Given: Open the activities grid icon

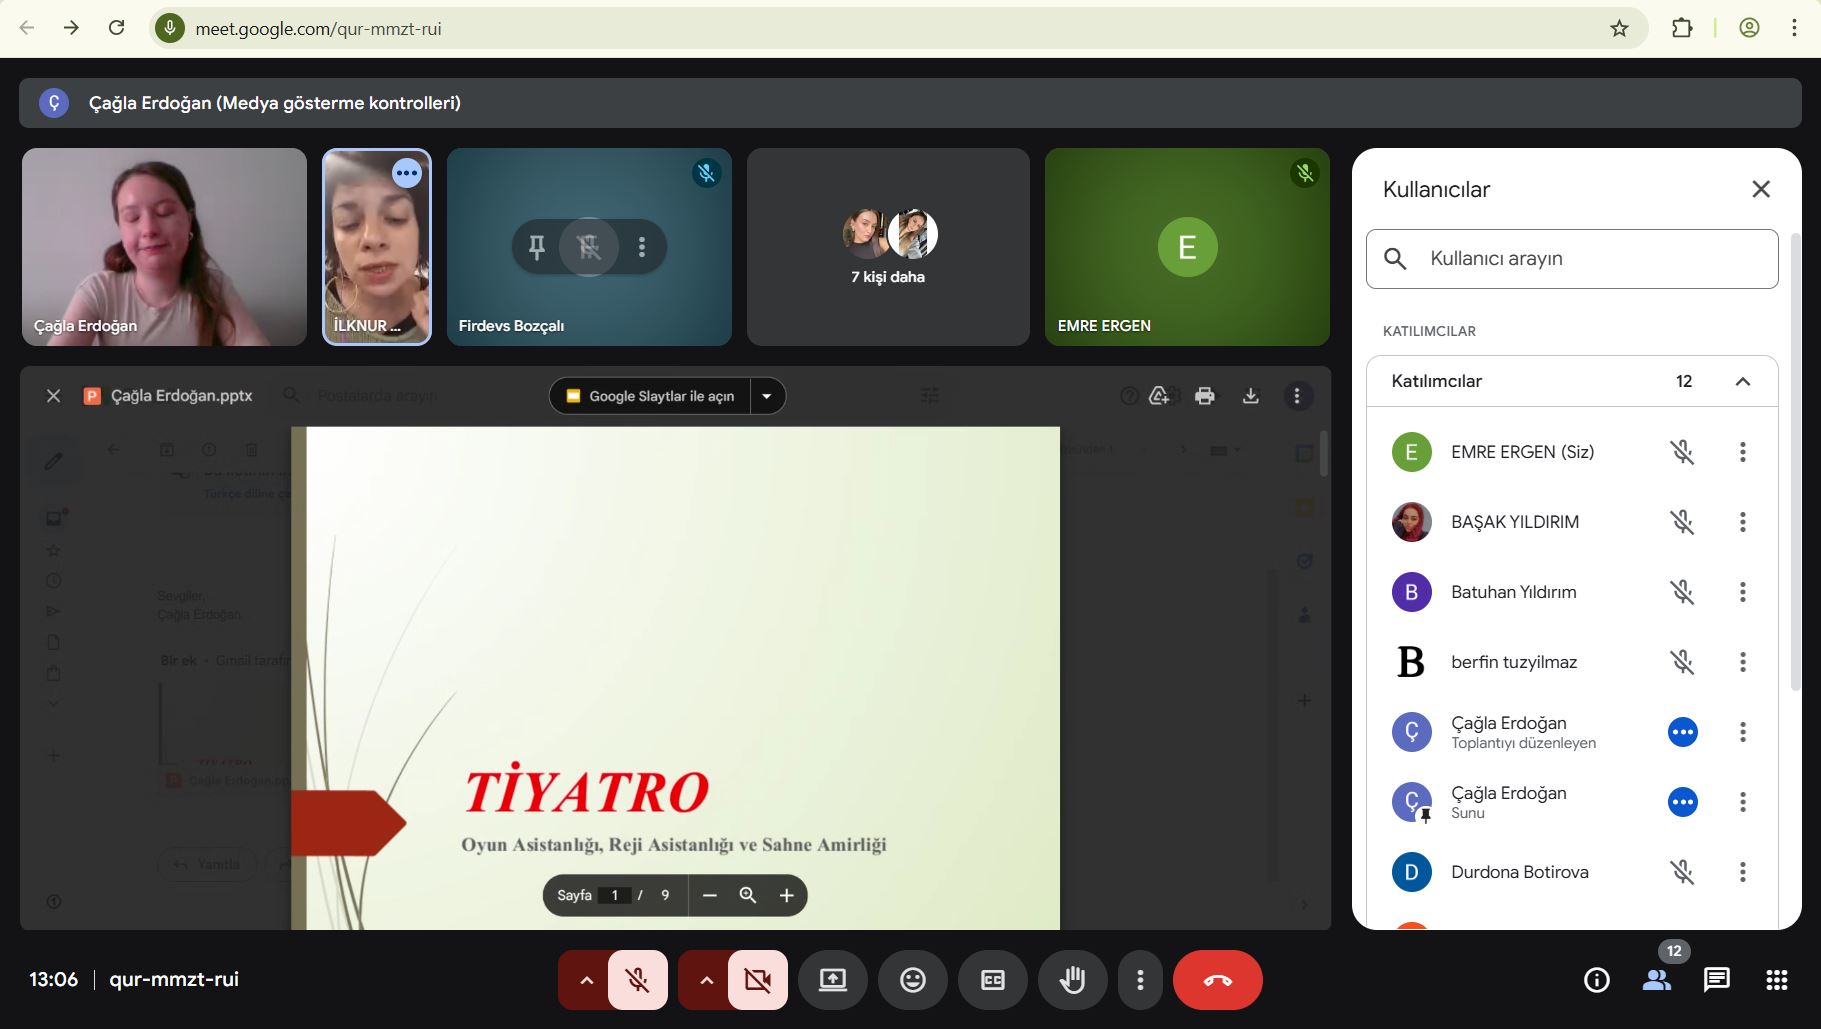Looking at the screenshot, I should (1776, 980).
